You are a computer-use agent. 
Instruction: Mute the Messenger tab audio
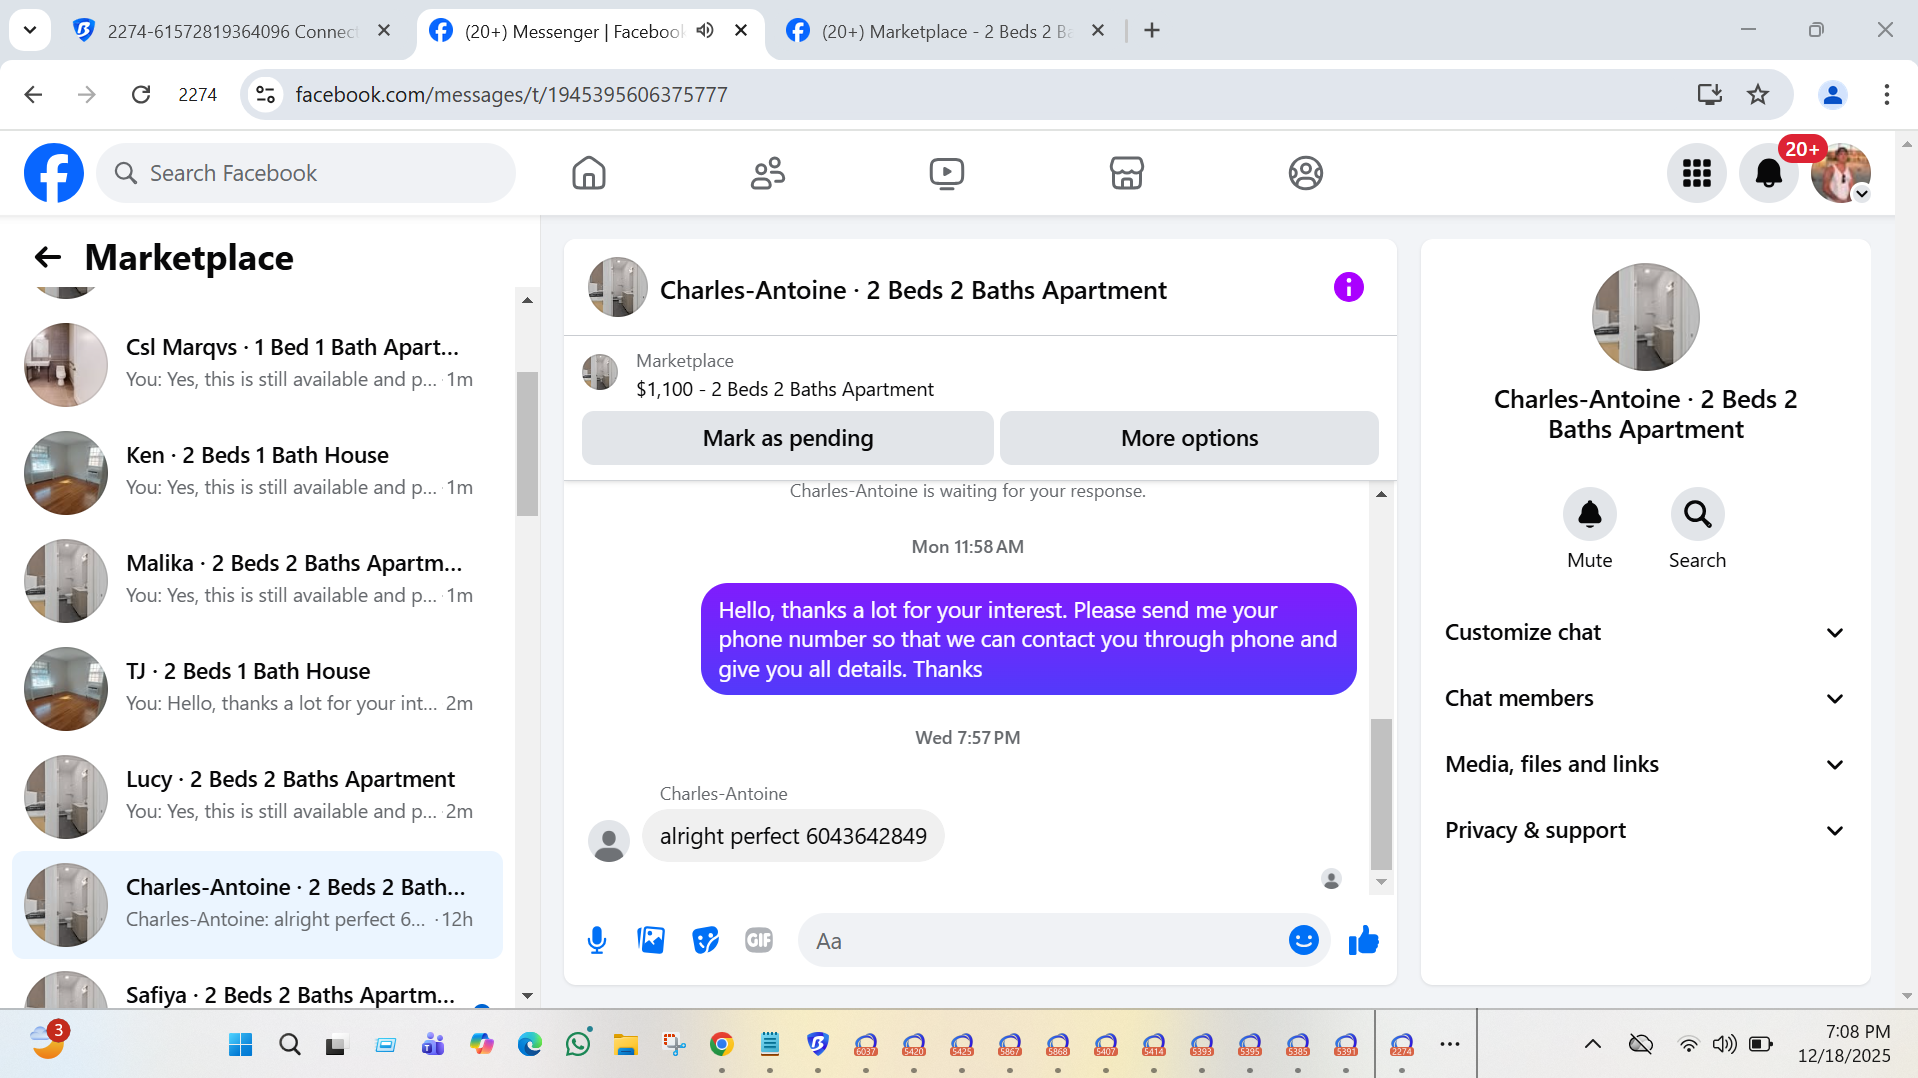(705, 30)
